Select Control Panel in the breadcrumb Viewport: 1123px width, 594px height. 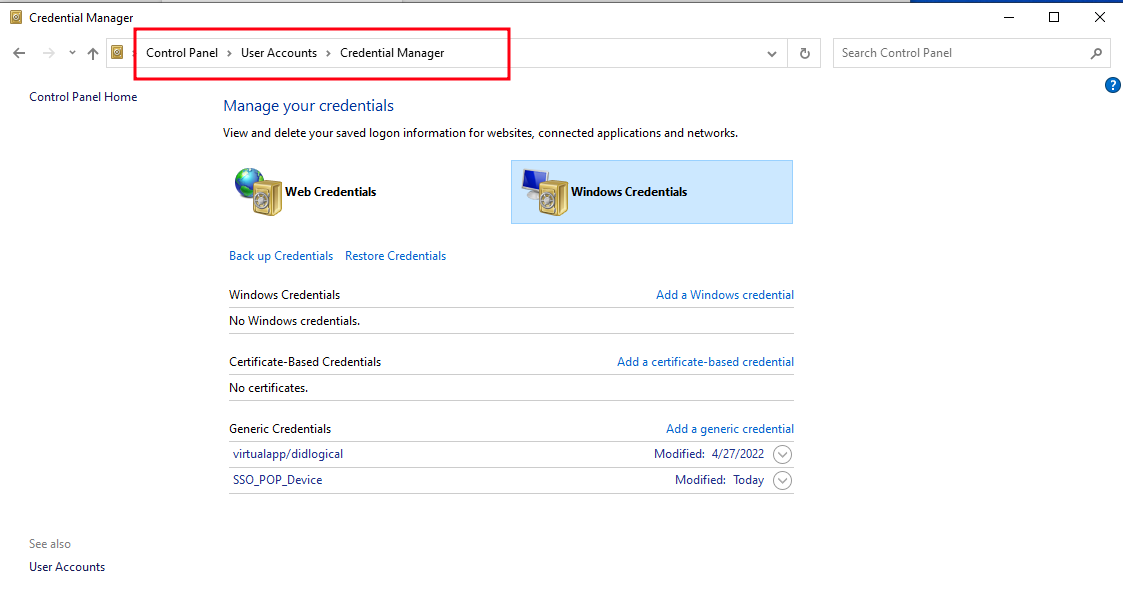tap(181, 52)
